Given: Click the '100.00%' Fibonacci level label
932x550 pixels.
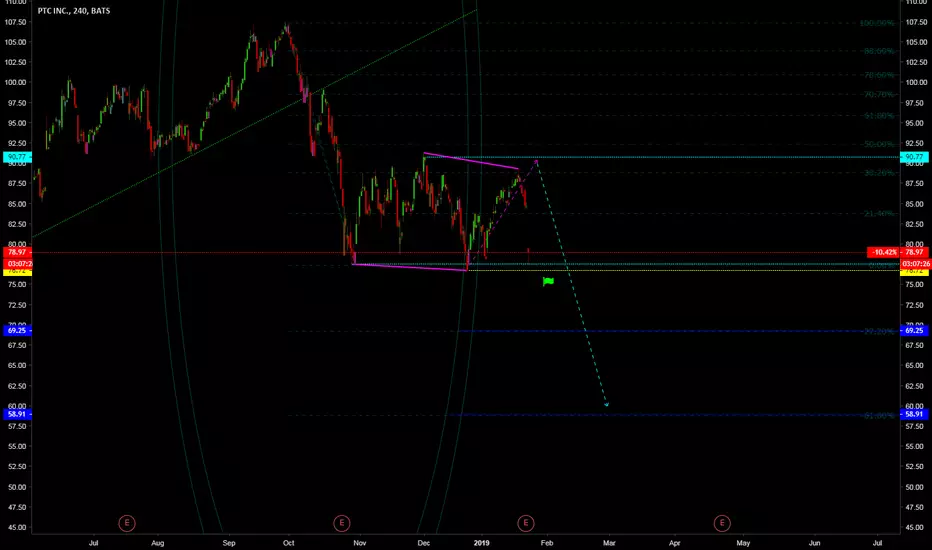Looking at the screenshot, I should point(877,23).
